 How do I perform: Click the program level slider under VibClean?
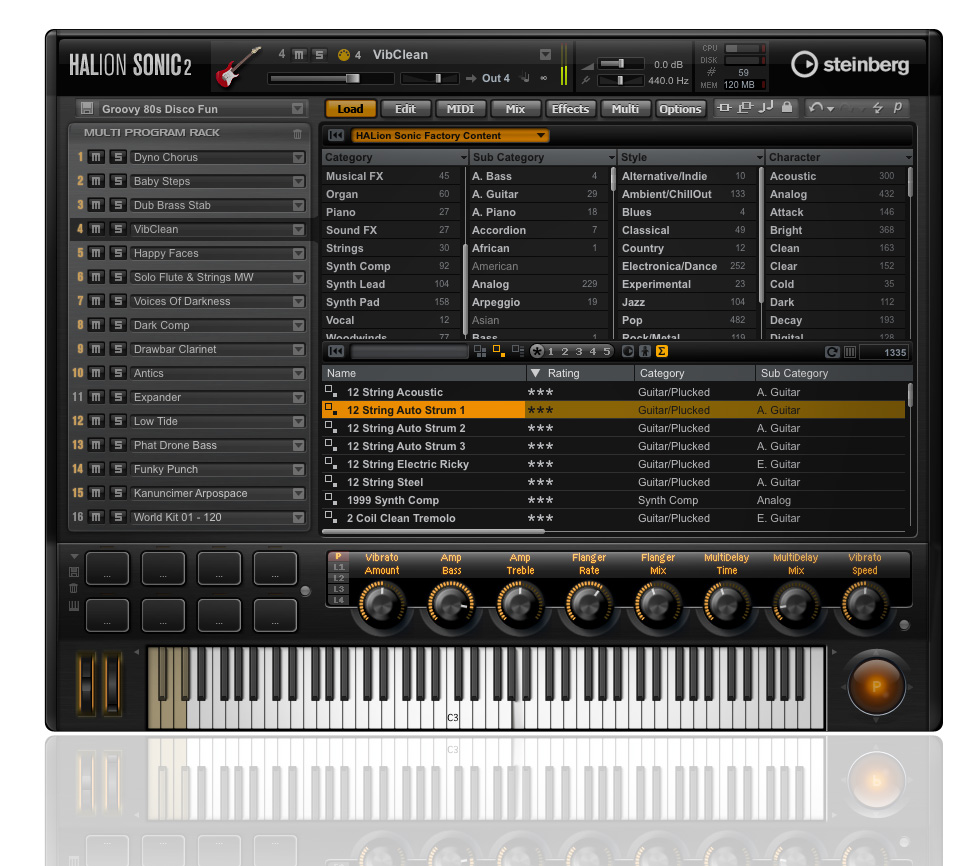(x=331, y=78)
